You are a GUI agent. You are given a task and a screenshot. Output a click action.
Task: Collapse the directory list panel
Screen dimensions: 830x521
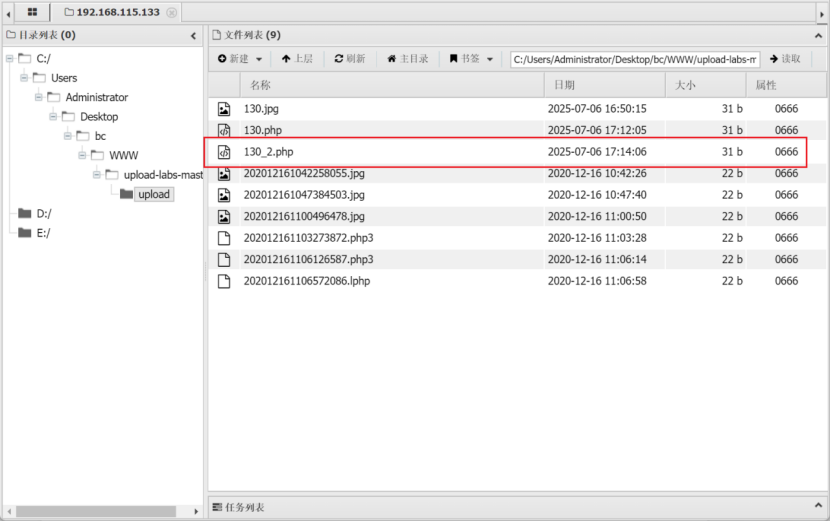tap(193, 35)
